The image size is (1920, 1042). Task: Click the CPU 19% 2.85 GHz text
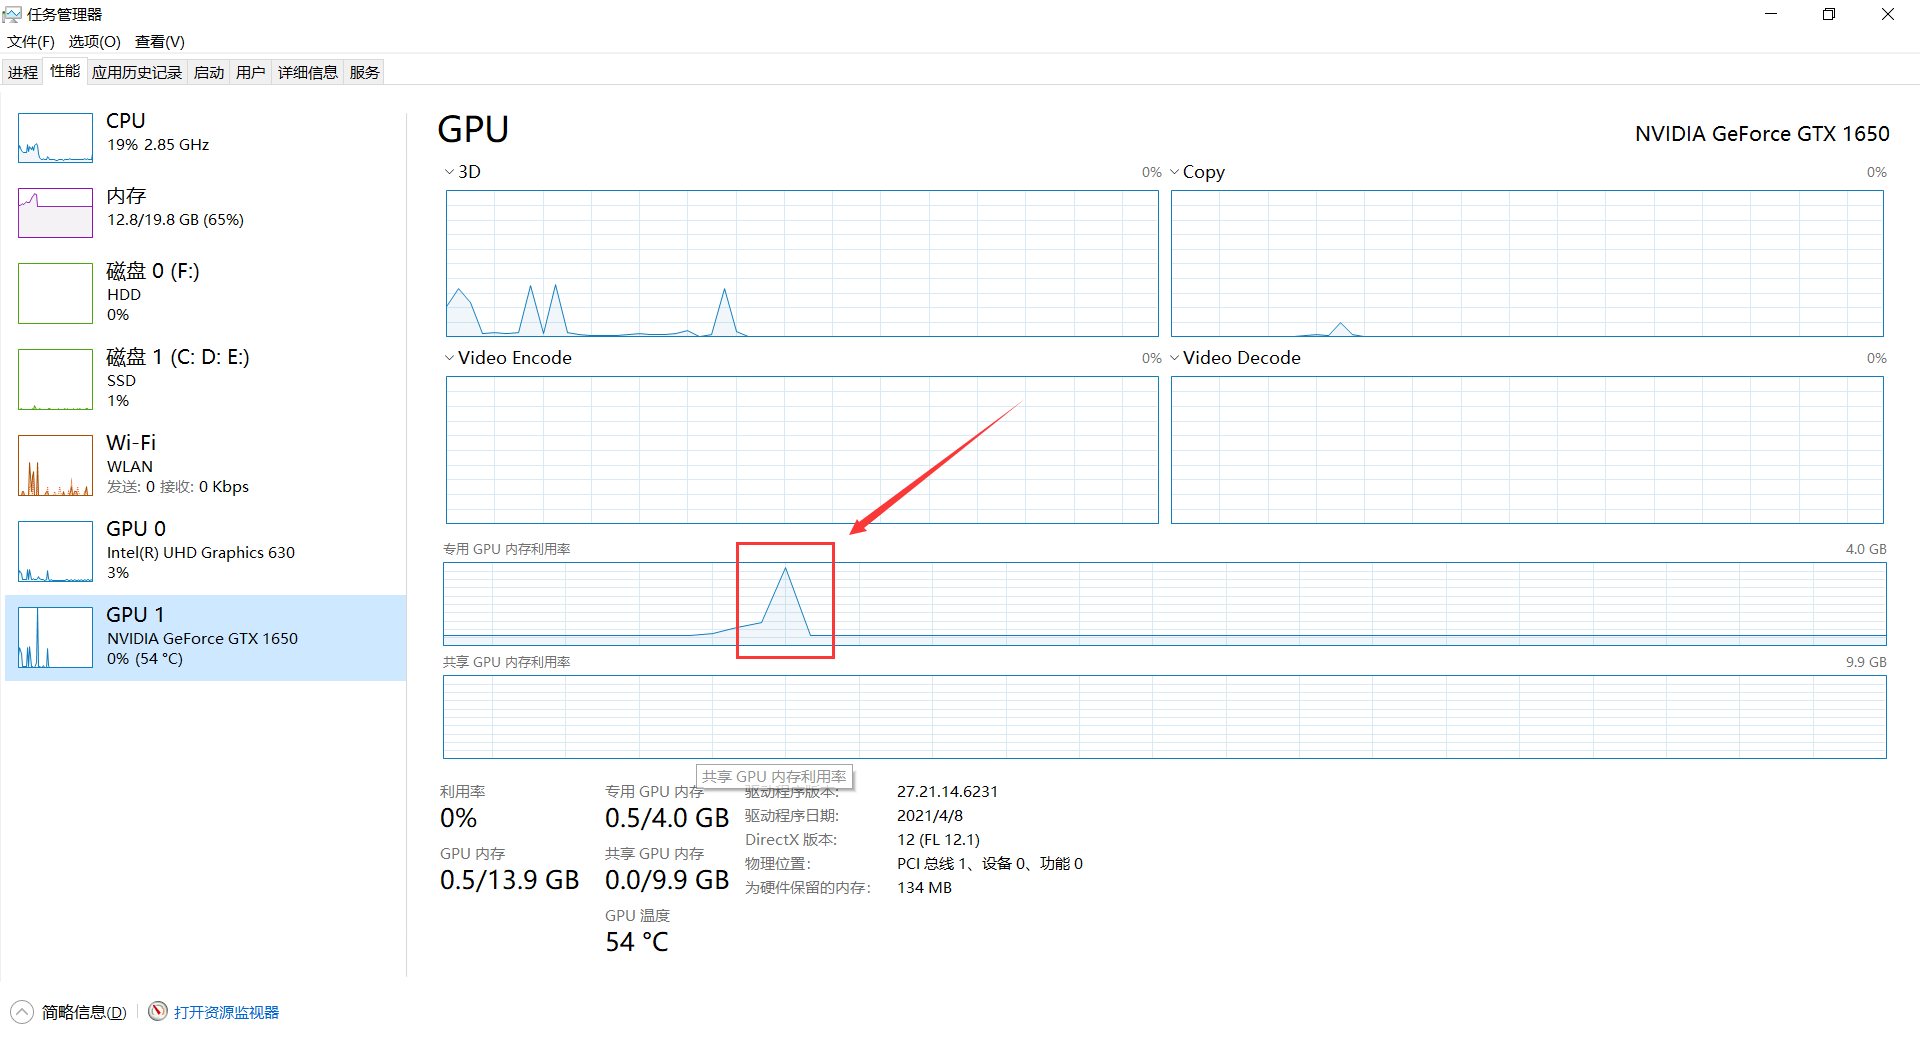158,144
